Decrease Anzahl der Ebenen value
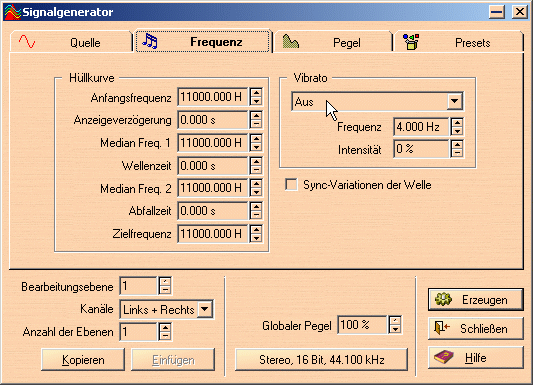This screenshot has height=385, width=533. (165, 336)
